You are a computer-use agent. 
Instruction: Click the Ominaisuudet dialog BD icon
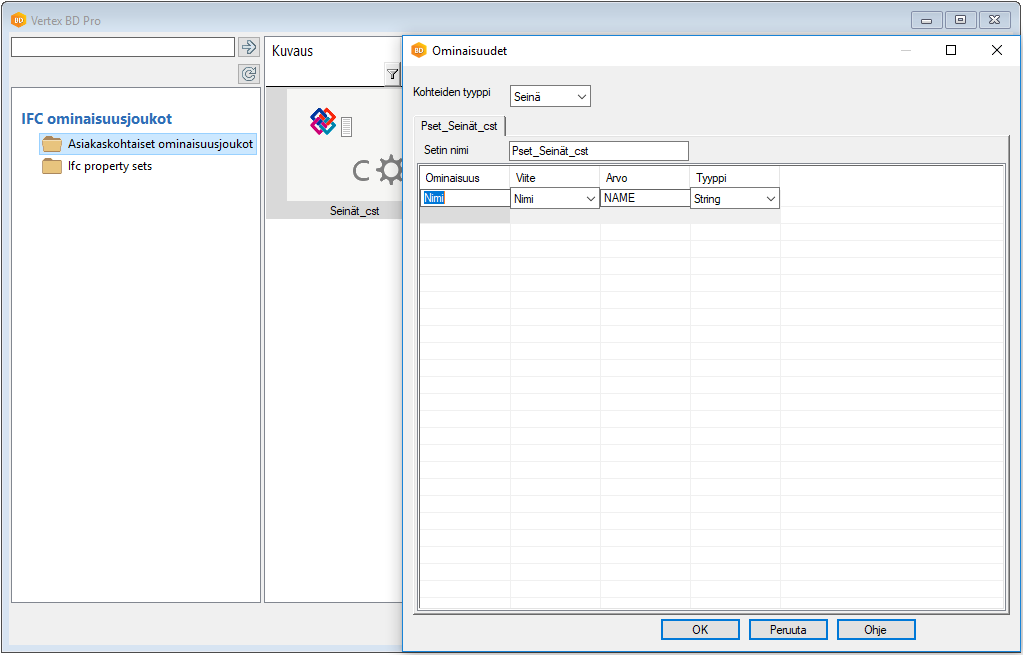coord(419,50)
